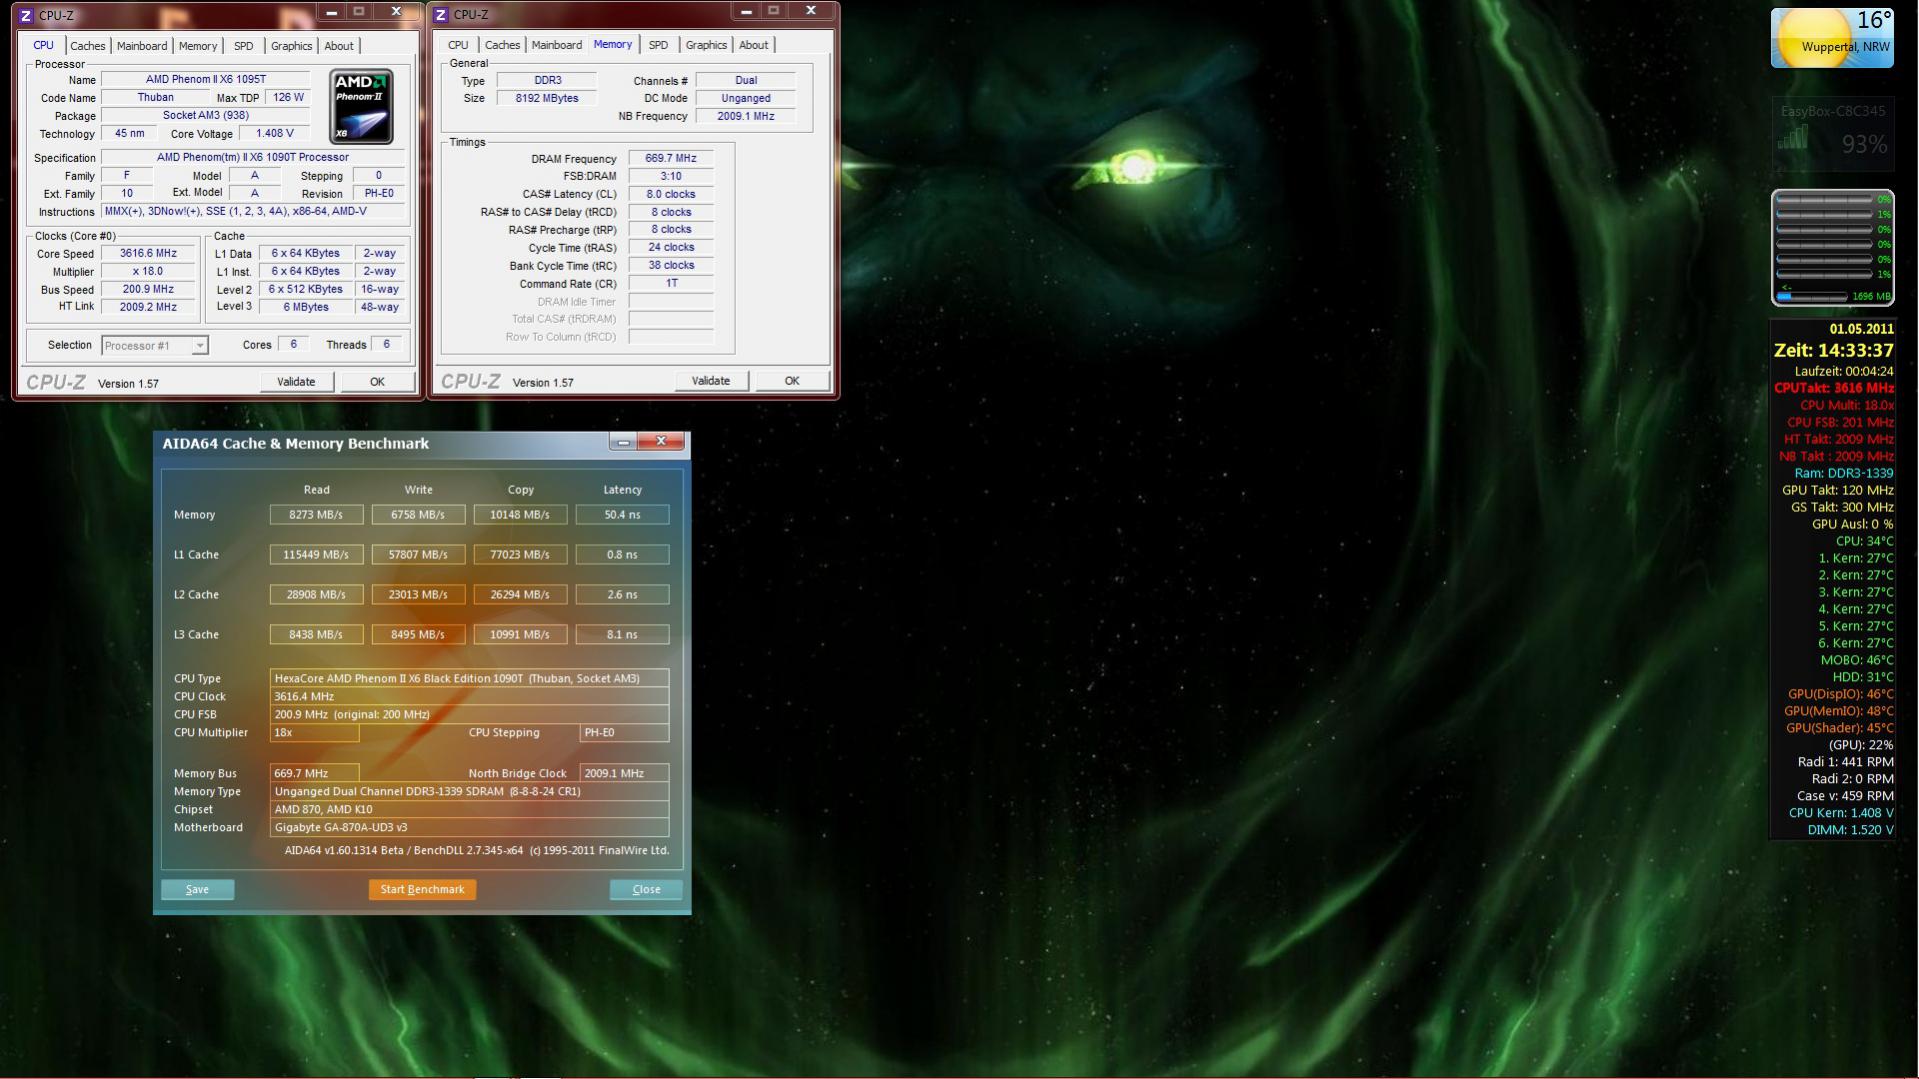Click the signal bars in the EasyBox Wi-Fi gadget
The image size is (1919, 1079).
click(1792, 138)
